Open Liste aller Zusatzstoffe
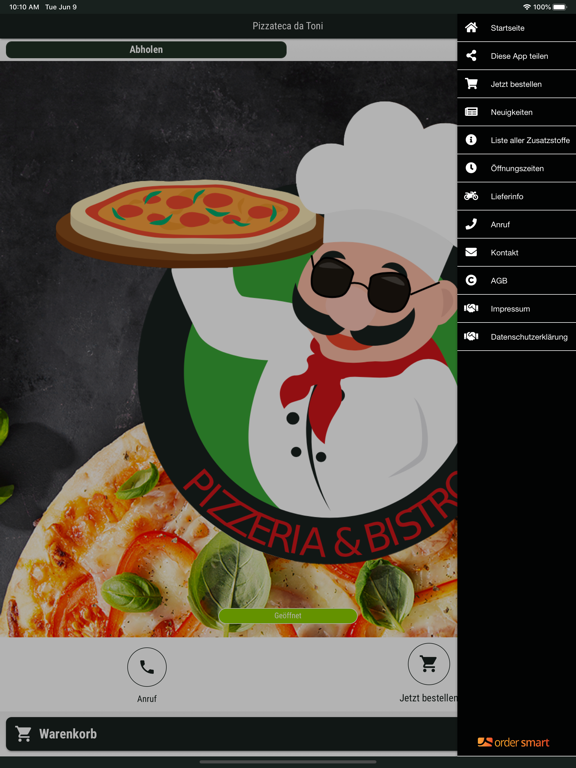This screenshot has height=768, width=576. tap(517, 140)
